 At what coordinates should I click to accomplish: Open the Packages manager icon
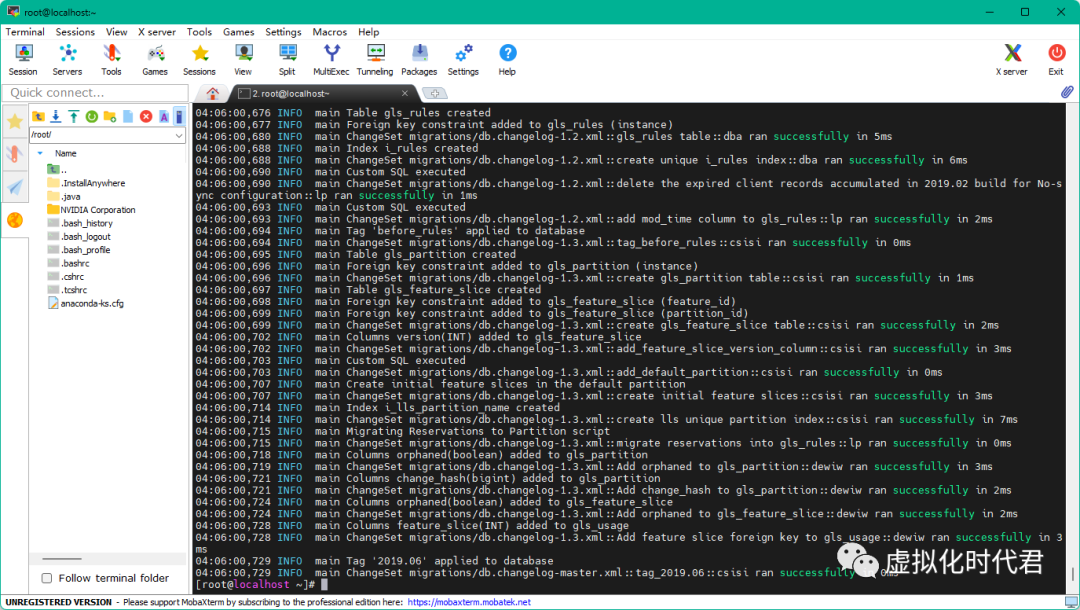coord(419,57)
